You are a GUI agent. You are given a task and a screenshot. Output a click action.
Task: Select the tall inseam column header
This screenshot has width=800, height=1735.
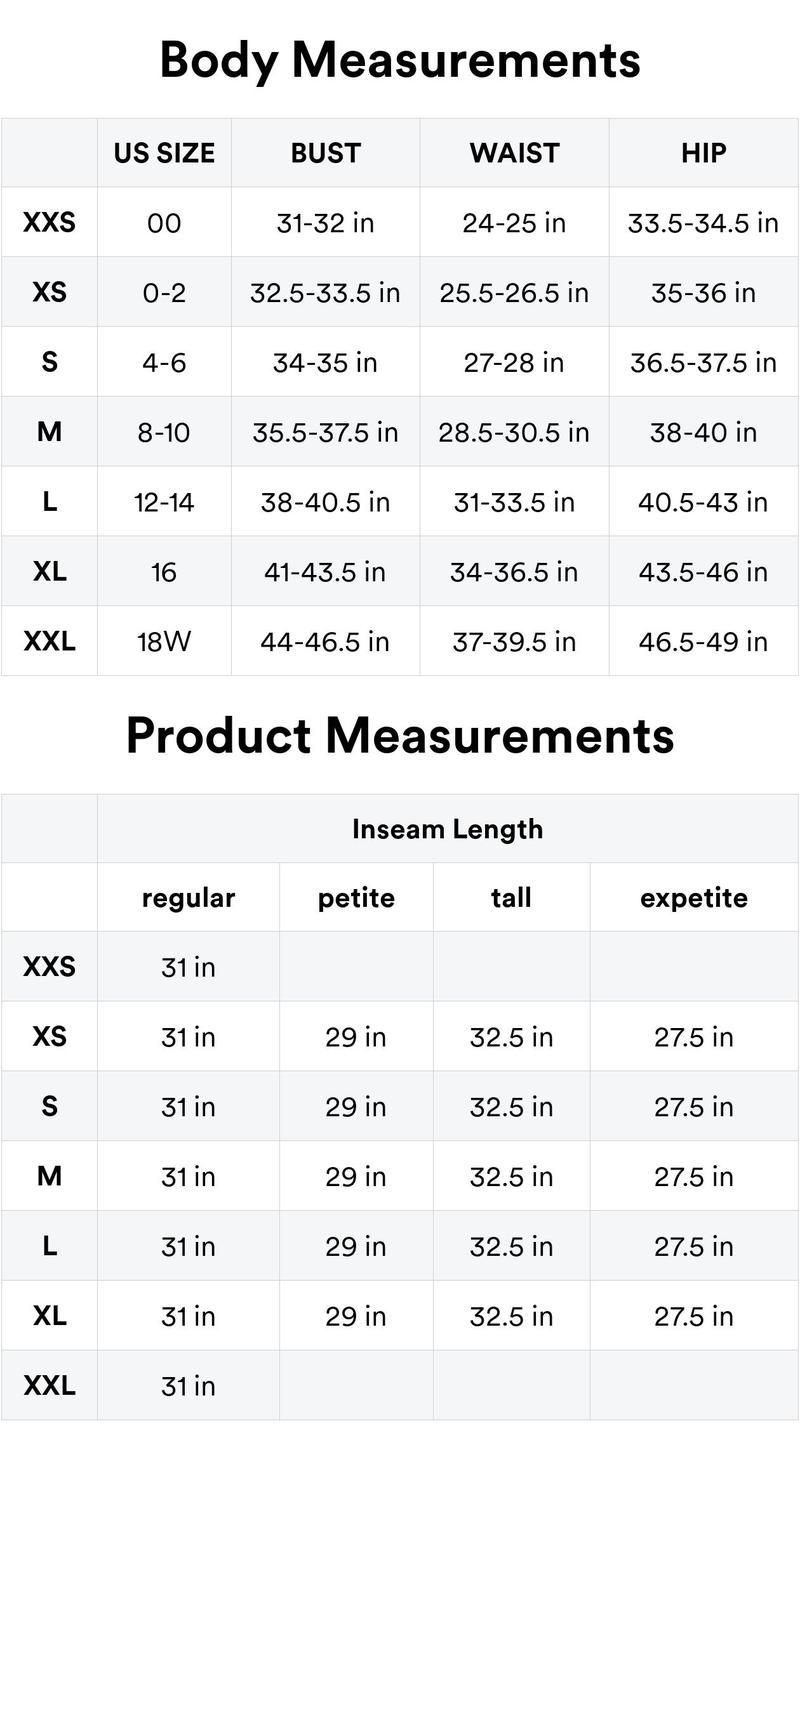tap(511, 898)
